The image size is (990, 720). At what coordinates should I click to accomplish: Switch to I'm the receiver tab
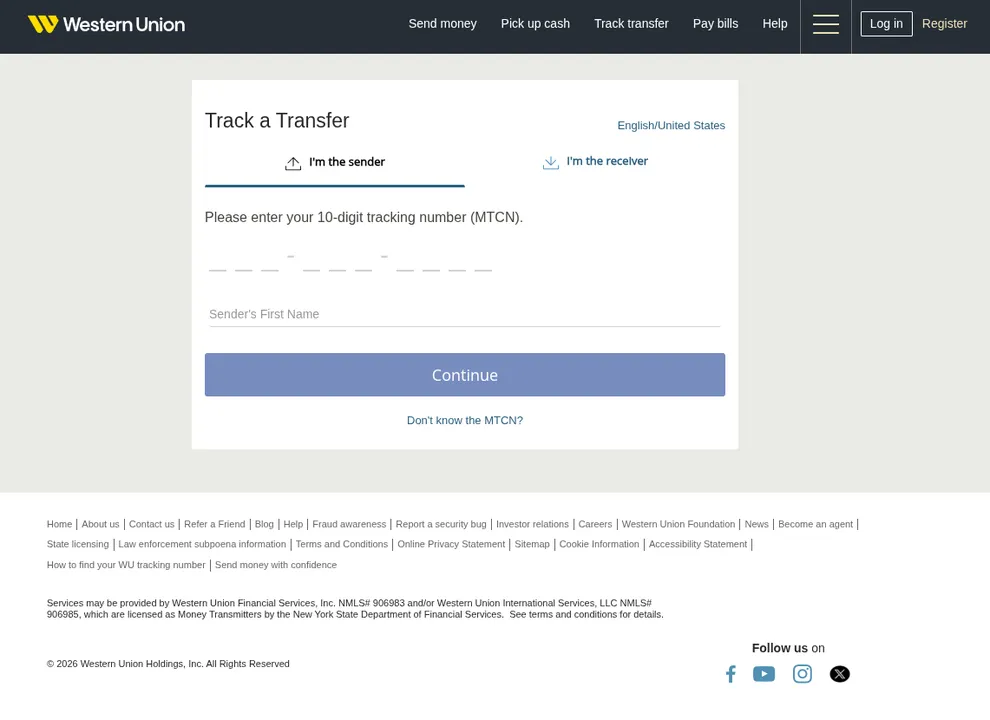pyautogui.click(x=595, y=162)
